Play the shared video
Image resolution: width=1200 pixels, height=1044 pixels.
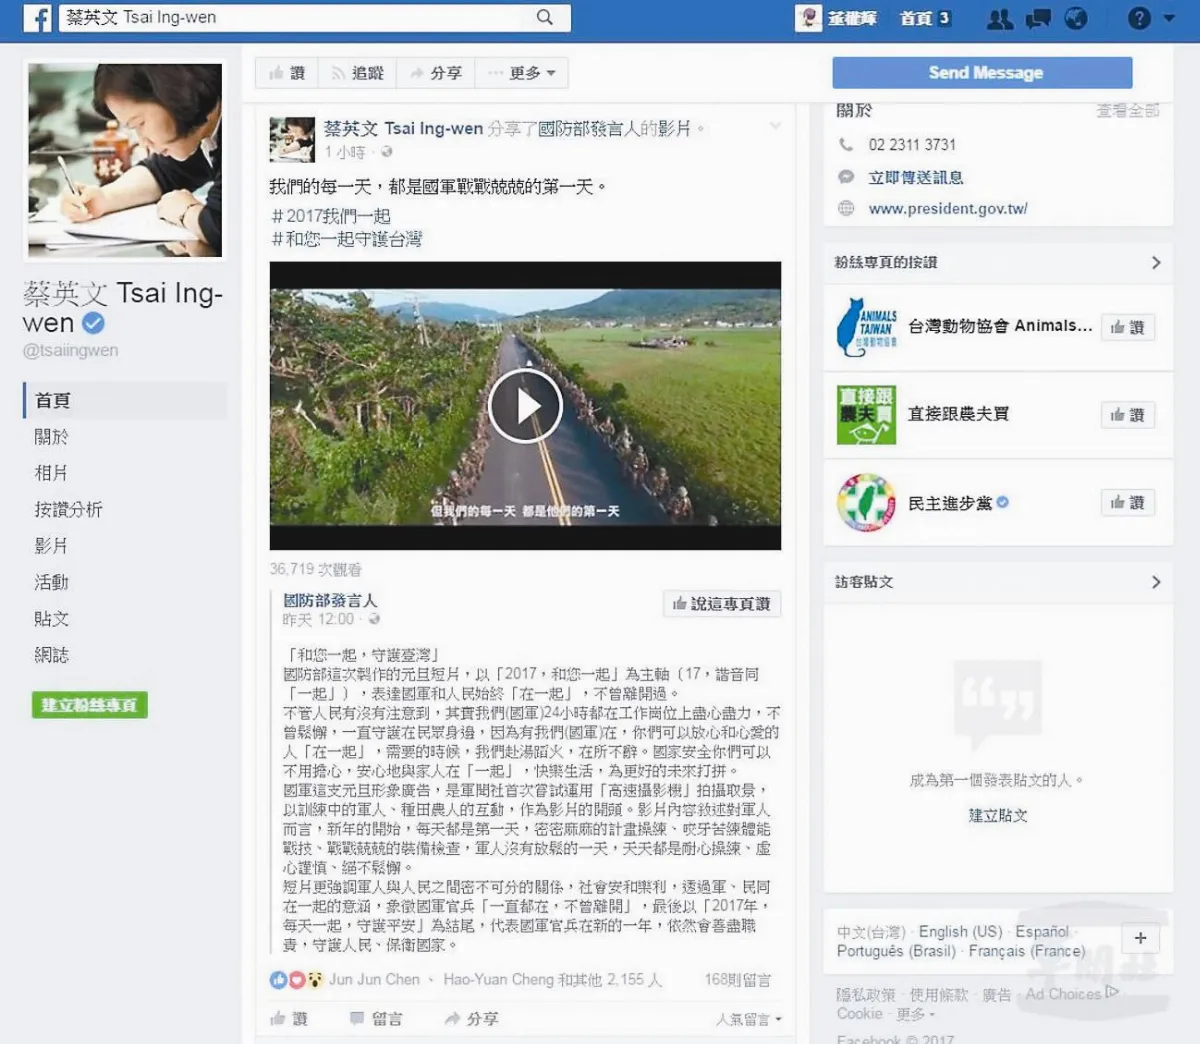[x=525, y=406]
